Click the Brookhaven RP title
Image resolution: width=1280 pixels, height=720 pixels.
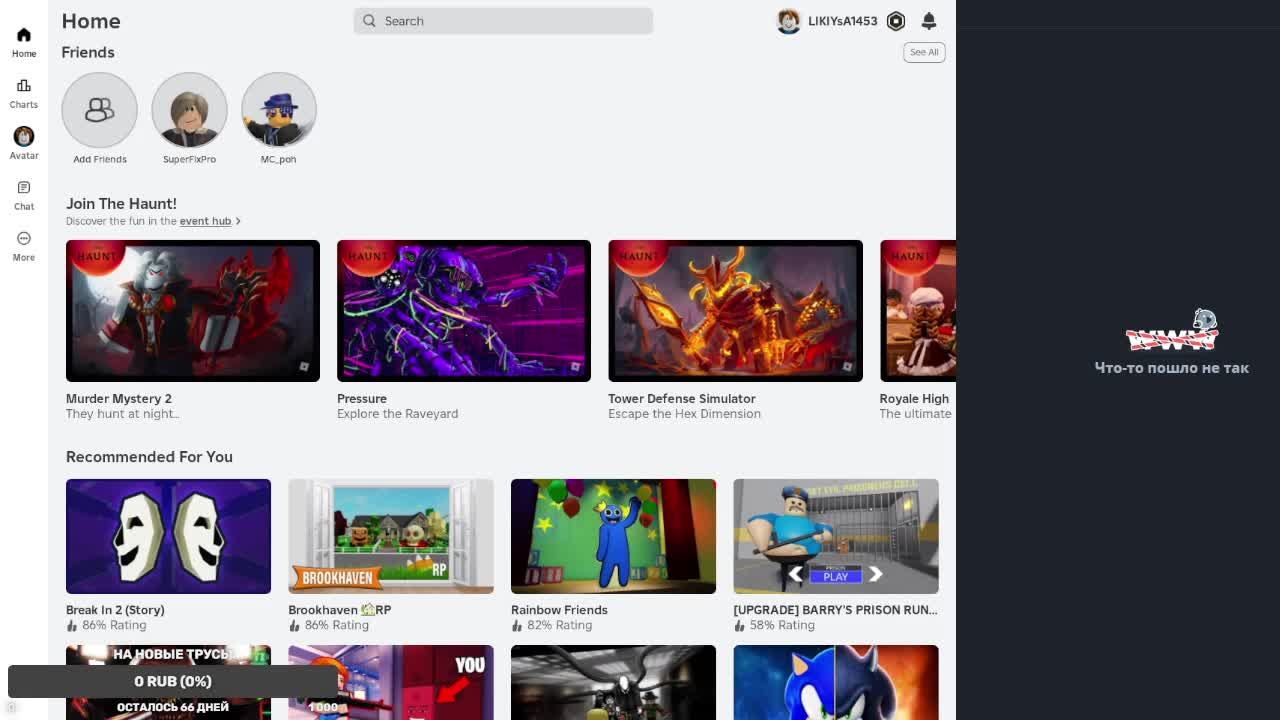[x=340, y=610]
